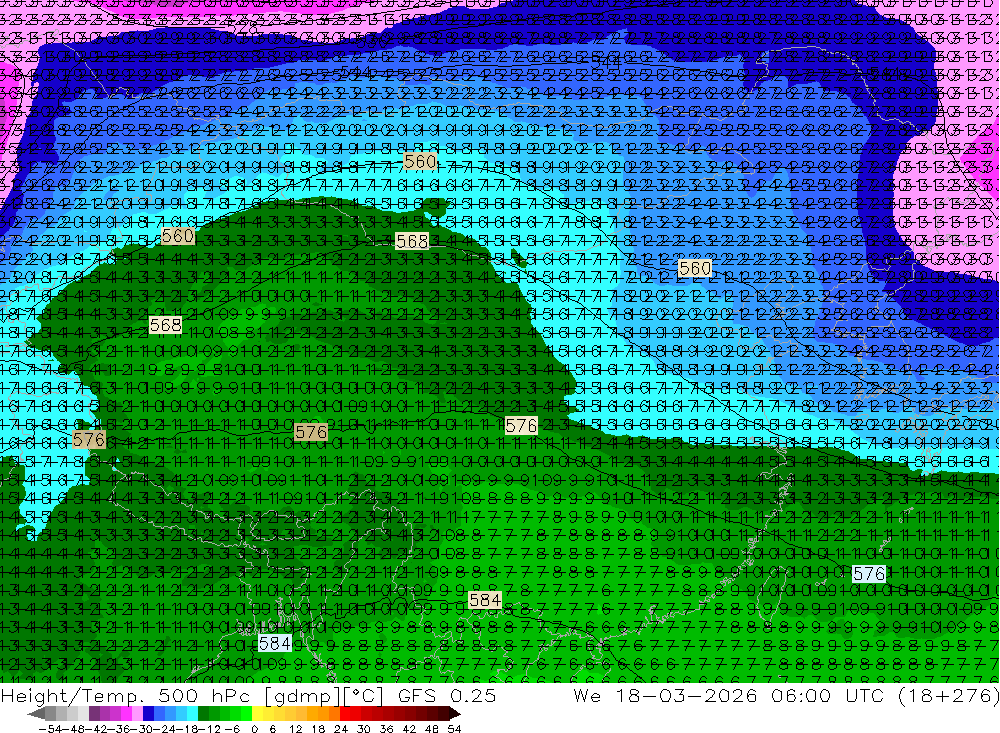Click the dark maroon right arrow end of legend
1000x733 pixels.
coord(455,714)
